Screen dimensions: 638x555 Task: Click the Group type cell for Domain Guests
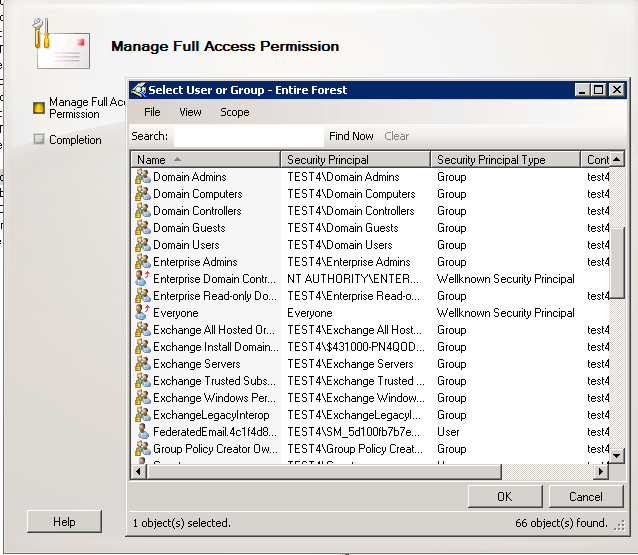[x=452, y=228]
